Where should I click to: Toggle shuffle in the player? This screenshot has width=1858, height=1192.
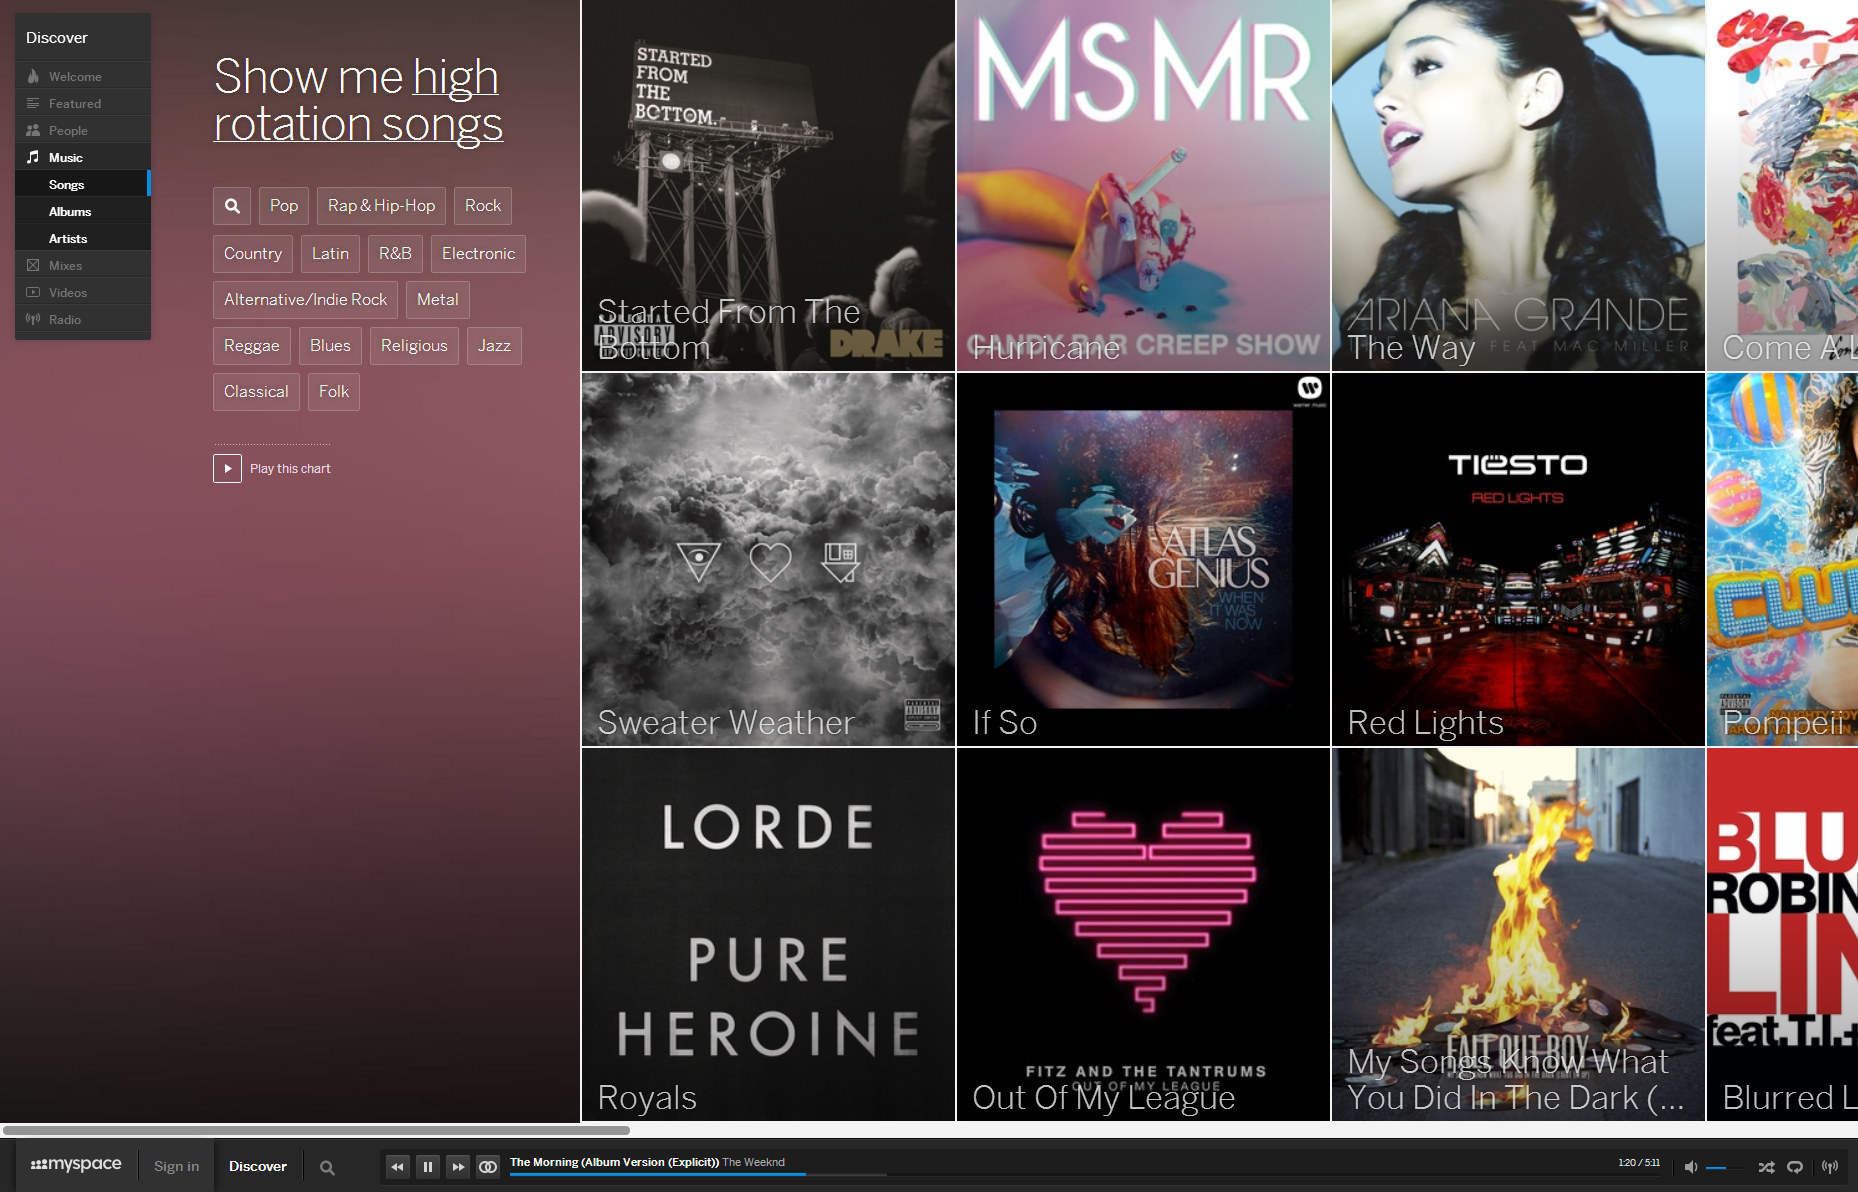pos(1767,1167)
